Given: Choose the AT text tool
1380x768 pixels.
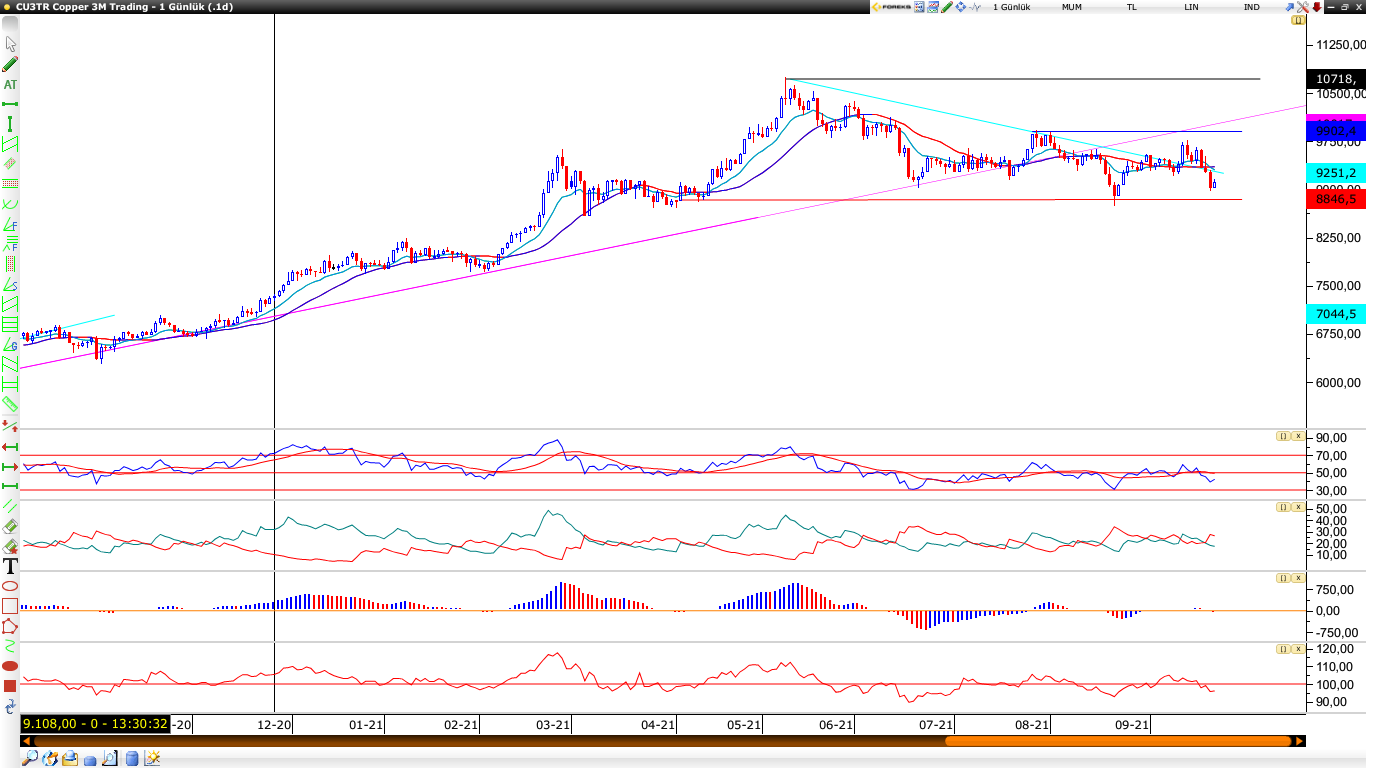Looking at the screenshot, I should pos(10,85).
